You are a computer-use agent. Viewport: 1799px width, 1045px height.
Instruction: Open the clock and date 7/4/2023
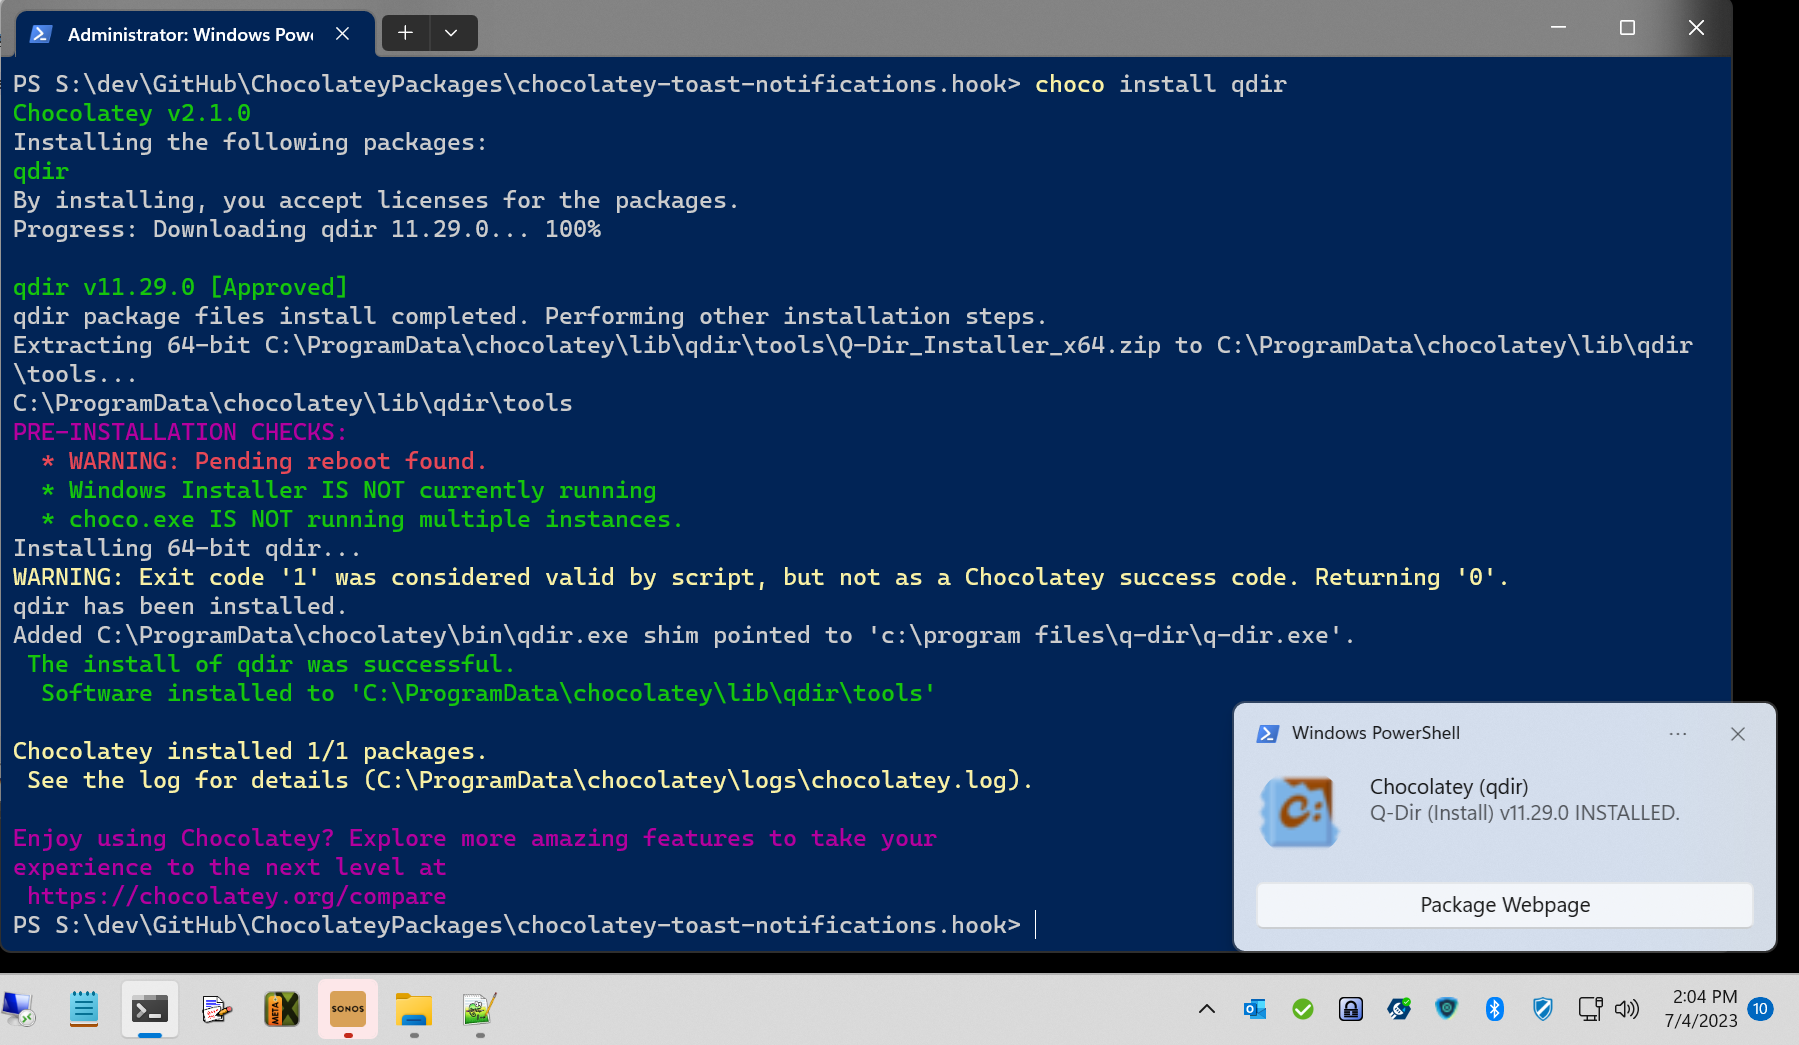[x=1701, y=1008]
